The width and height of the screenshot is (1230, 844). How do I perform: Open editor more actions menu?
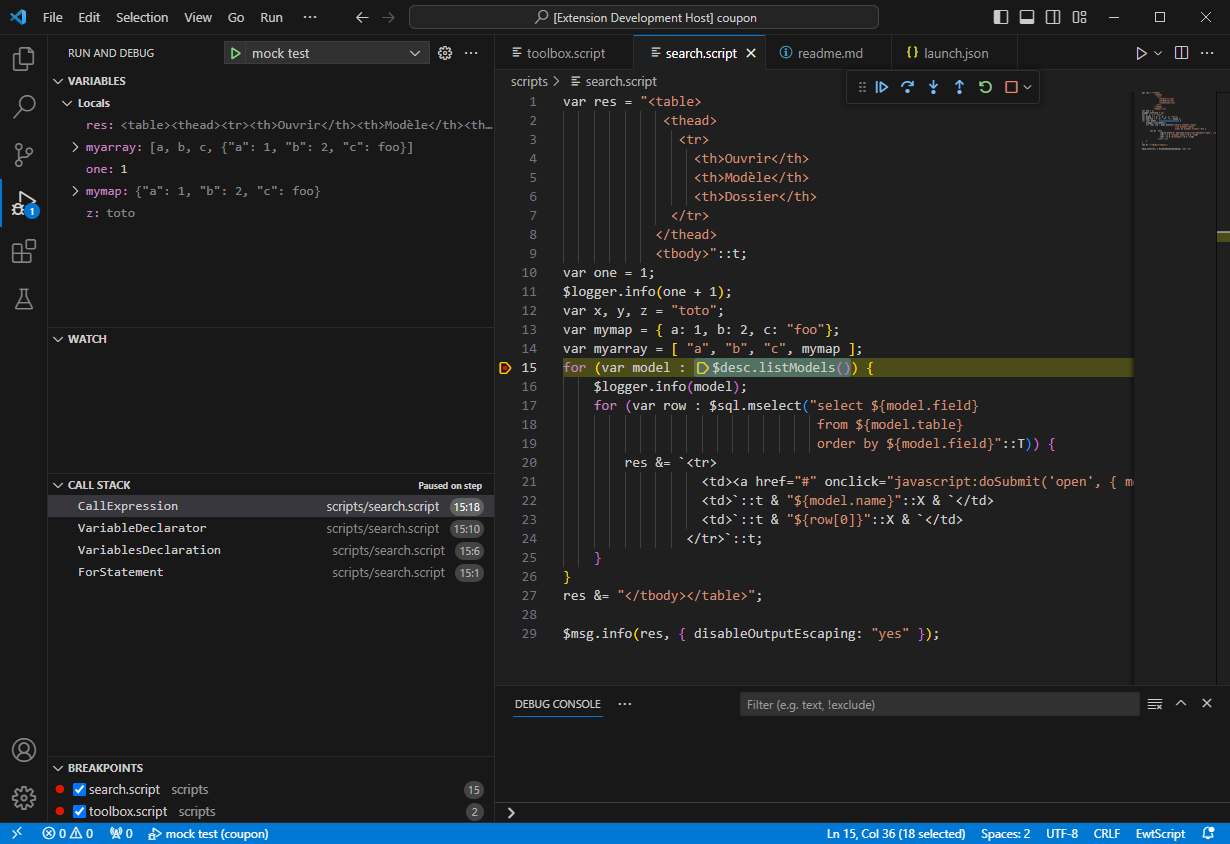(1207, 53)
